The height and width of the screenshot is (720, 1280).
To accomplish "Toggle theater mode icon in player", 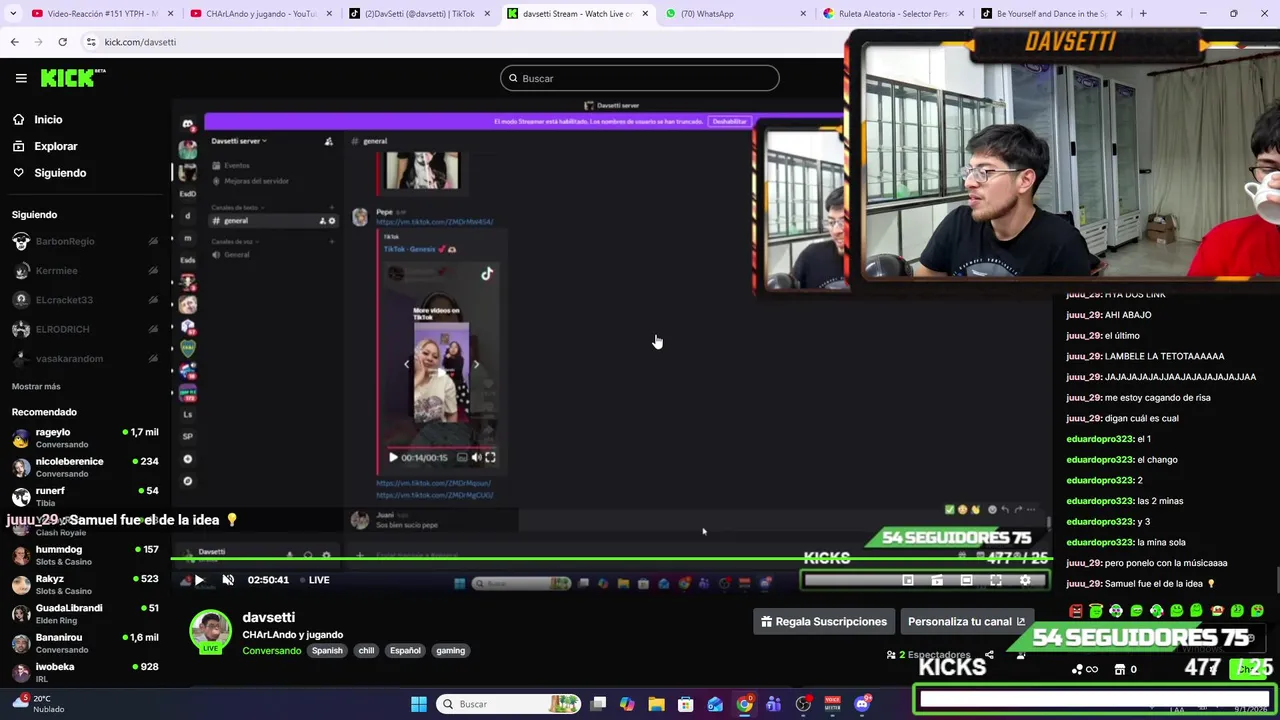I will (x=966, y=580).
